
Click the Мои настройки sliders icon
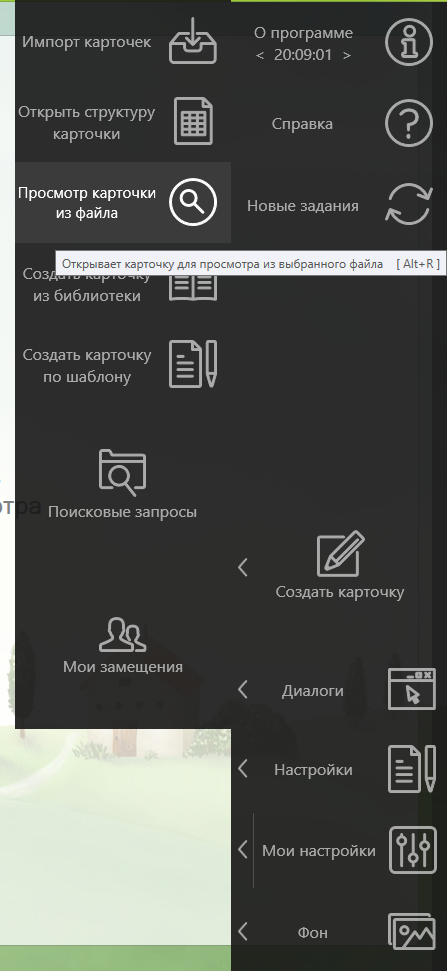(x=412, y=850)
